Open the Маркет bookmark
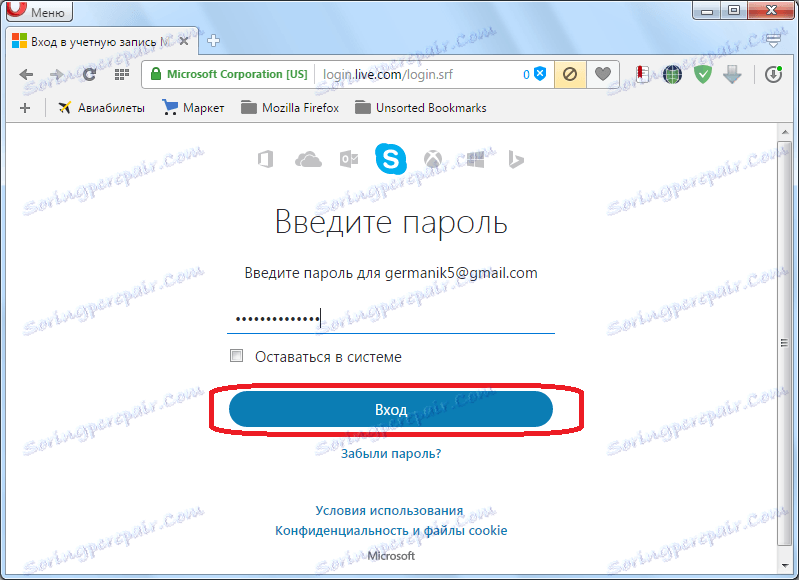799x580 pixels. pyautogui.click(x=194, y=108)
